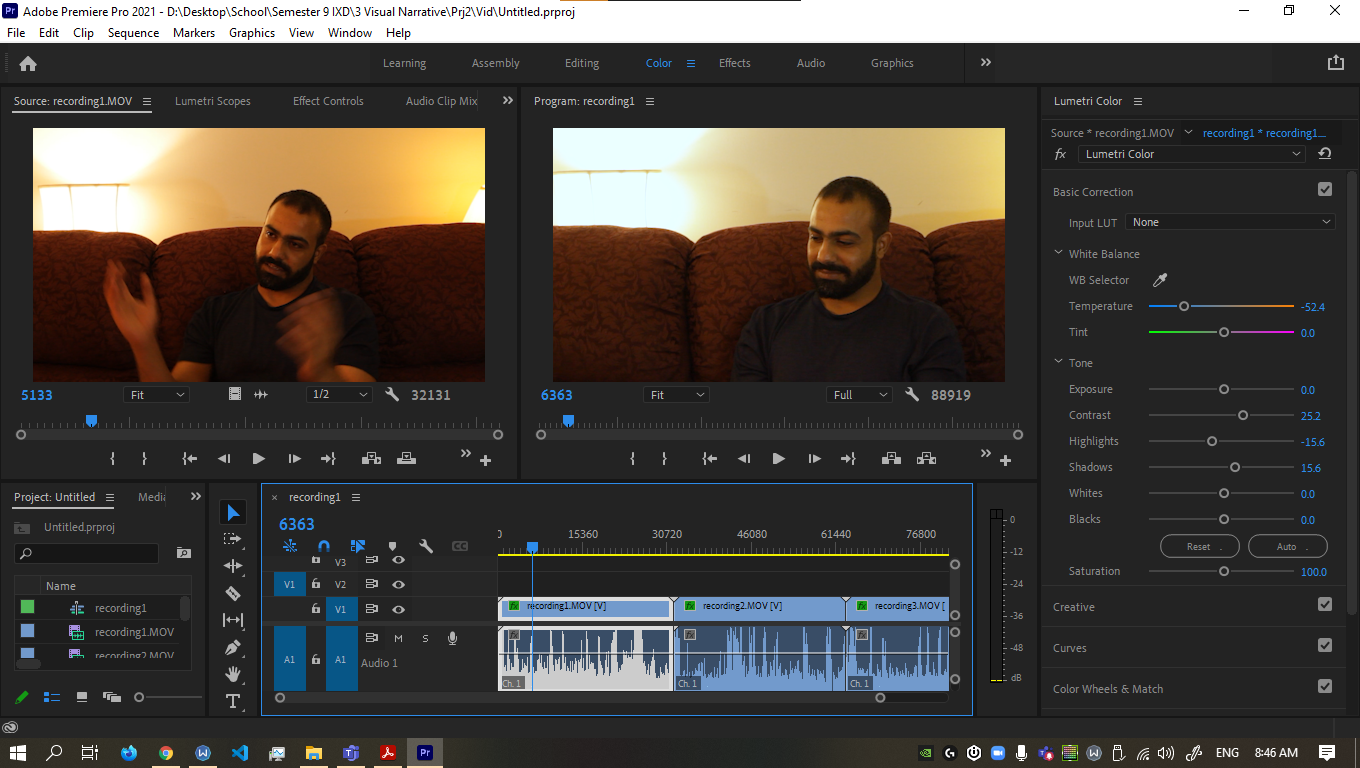
Task: Click the Temperature slider handle
Action: (x=1184, y=306)
